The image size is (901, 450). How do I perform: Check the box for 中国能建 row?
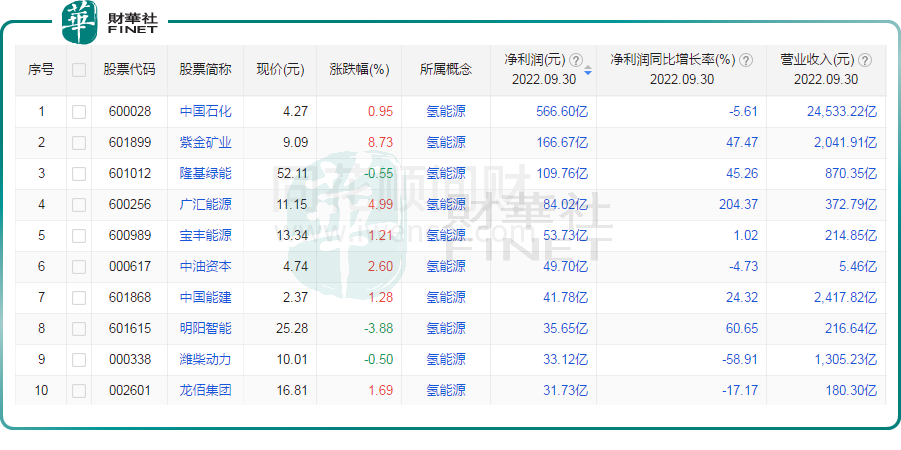[79, 298]
